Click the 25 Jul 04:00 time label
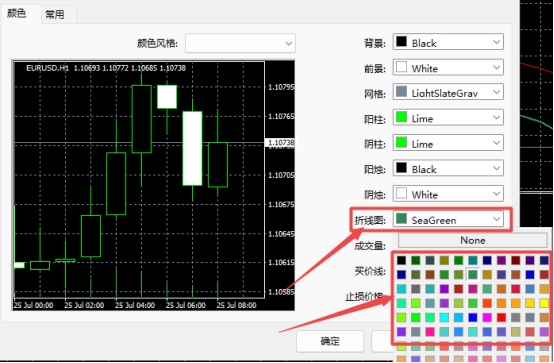 tap(135, 305)
